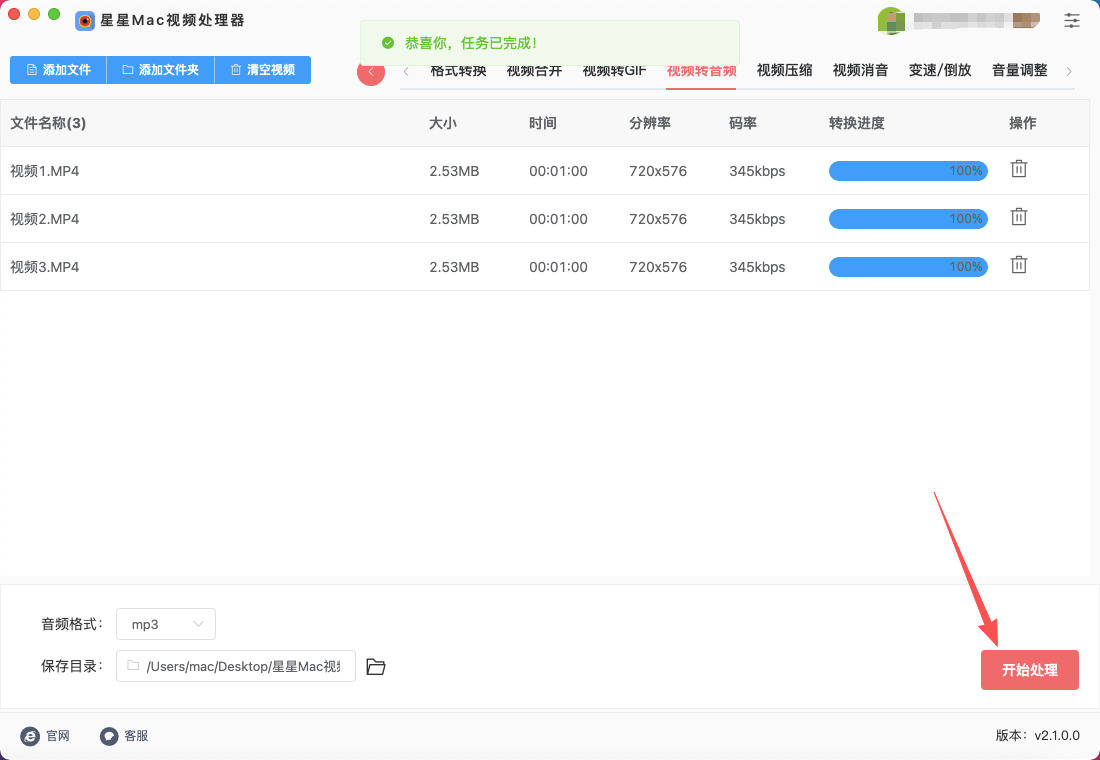
Task: Expand the 音频格式 mp3 dropdown
Action: point(166,624)
